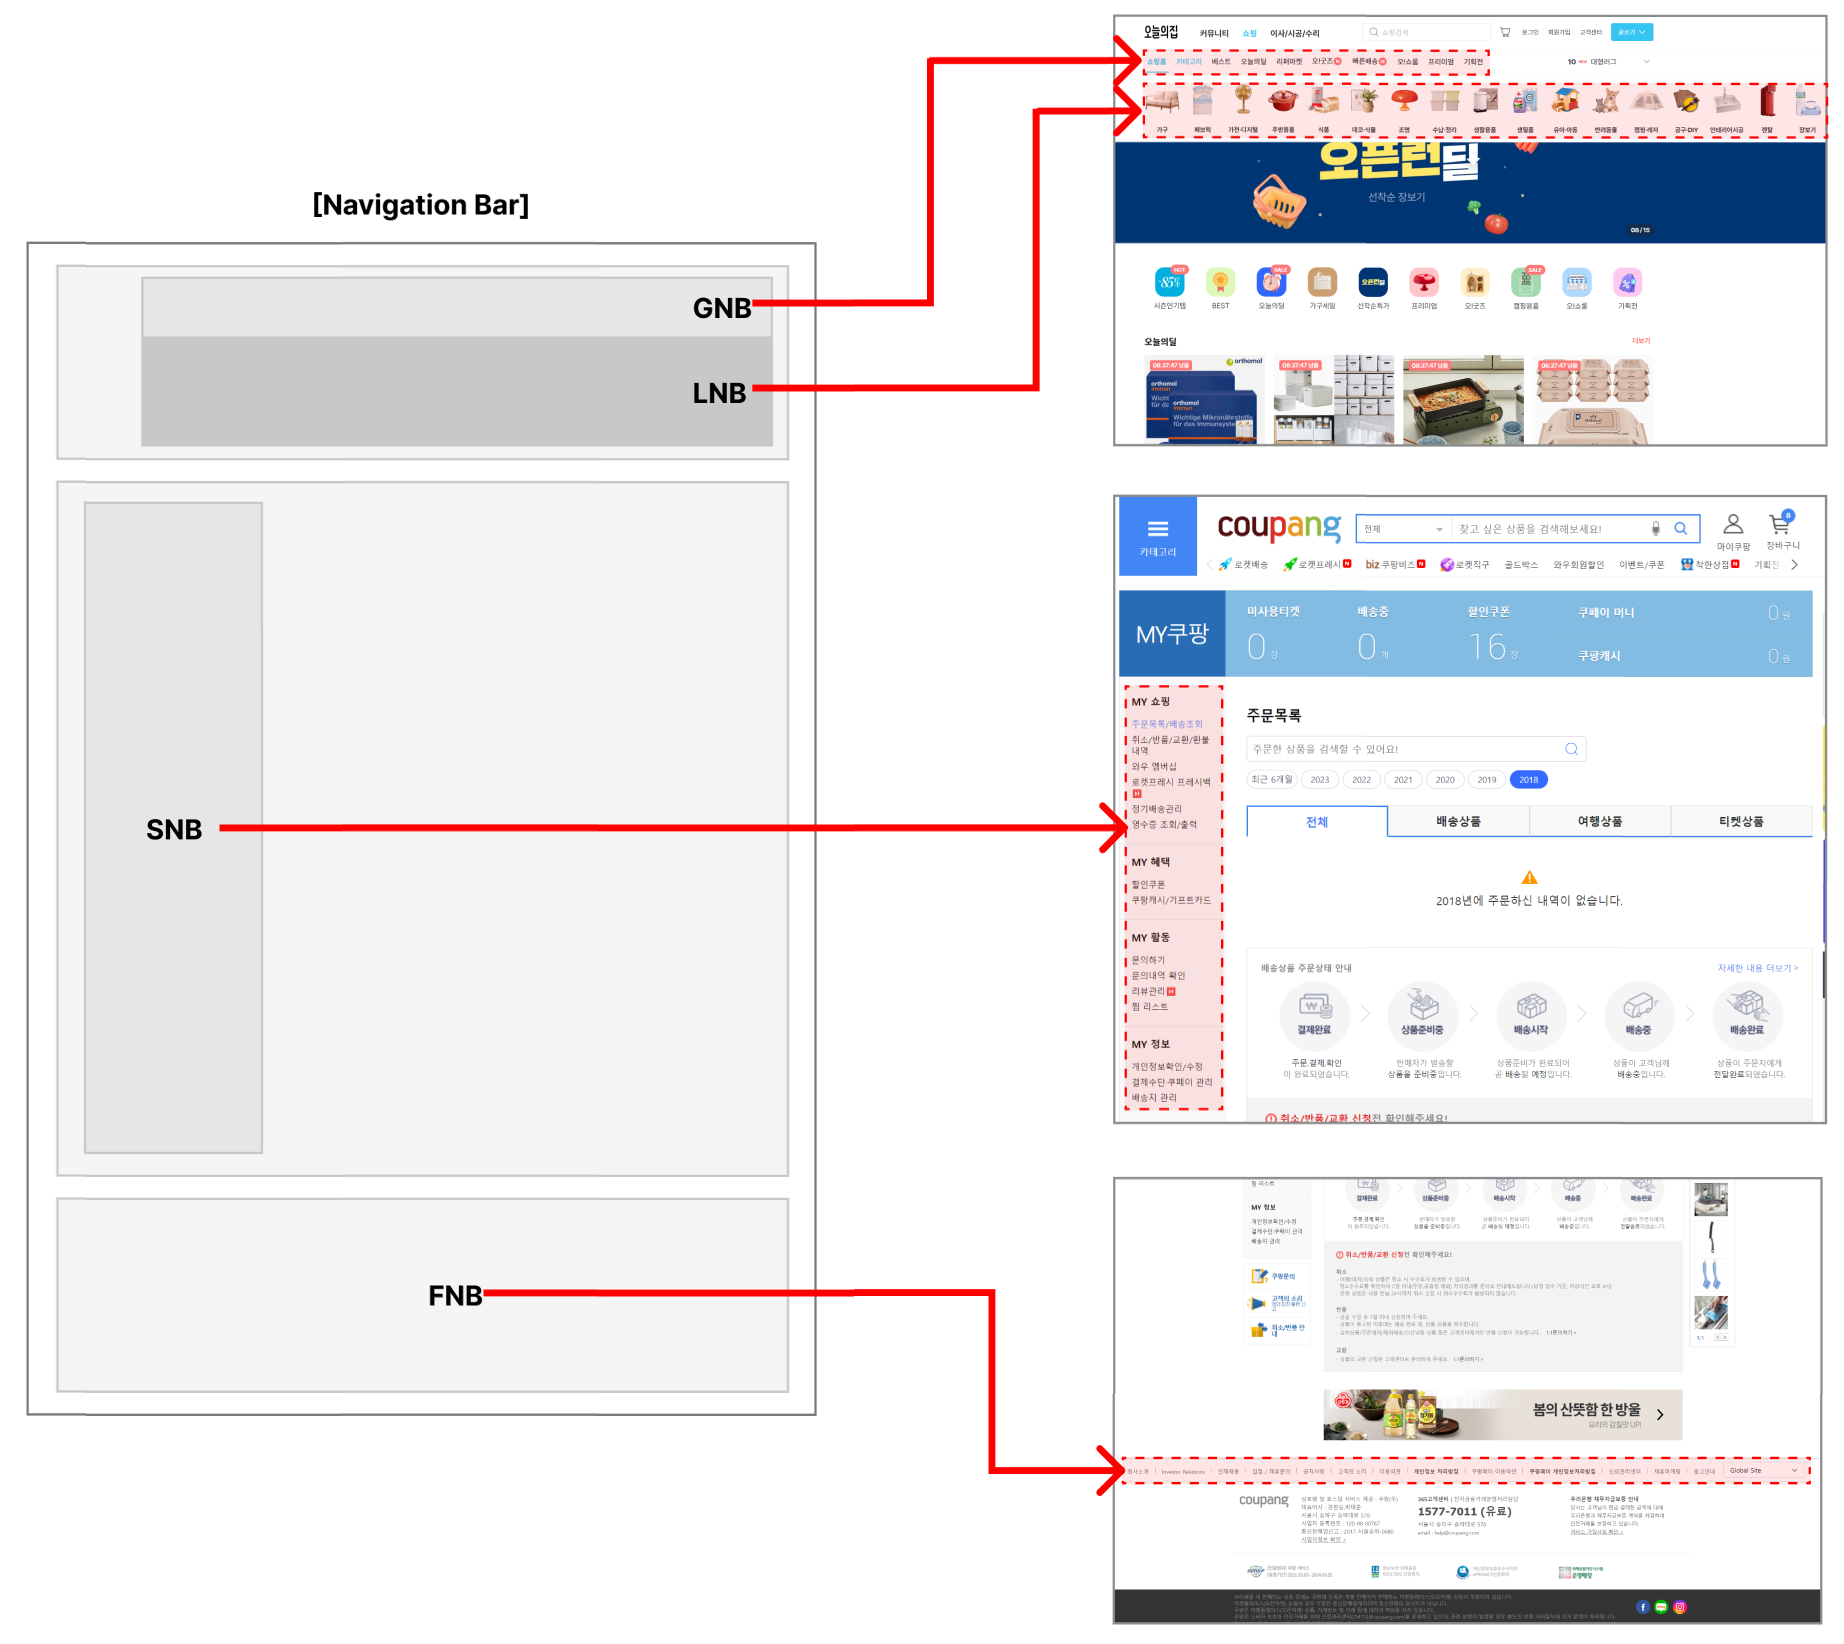The image size is (1844, 1644).
Task: Open 배송지 관리 in MY 정보
Action: click(1154, 1098)
